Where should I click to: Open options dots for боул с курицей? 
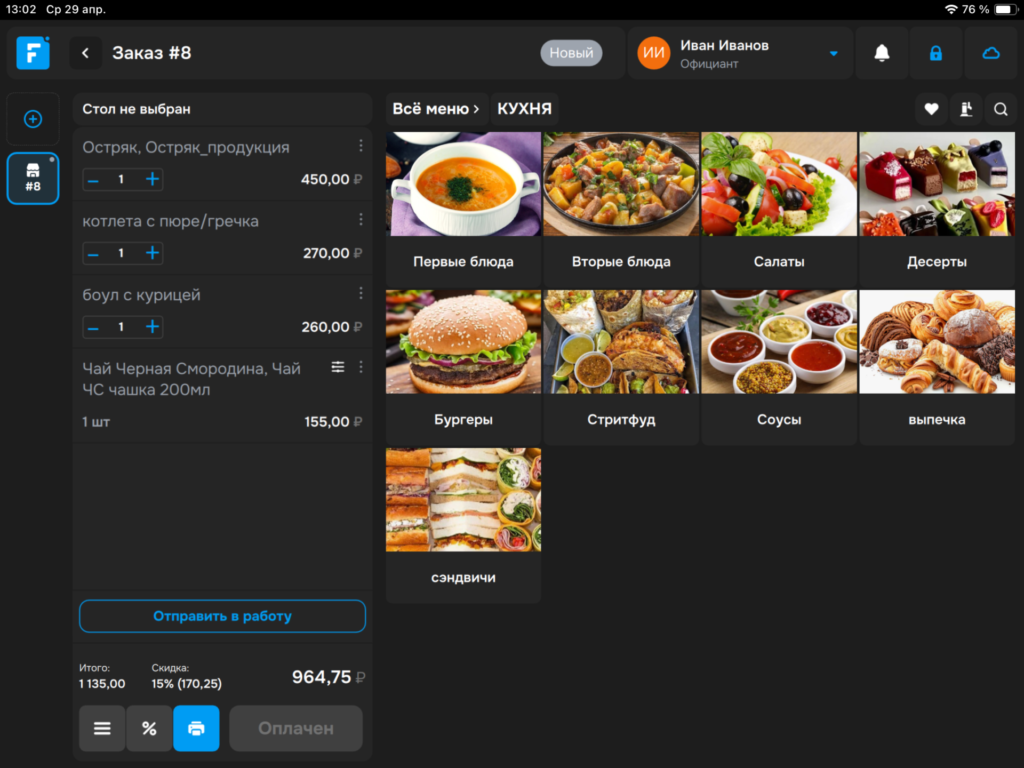click(x=360, y=294)
